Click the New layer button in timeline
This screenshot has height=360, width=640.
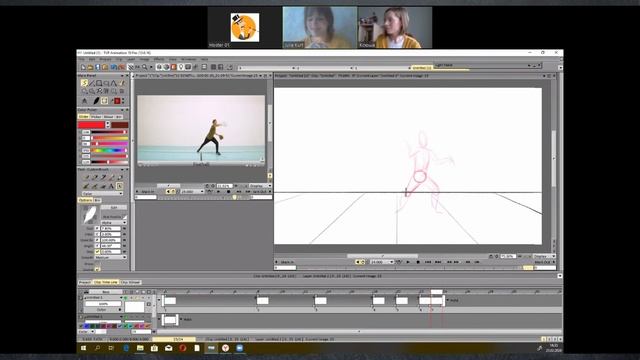click(x=106, y=292)
